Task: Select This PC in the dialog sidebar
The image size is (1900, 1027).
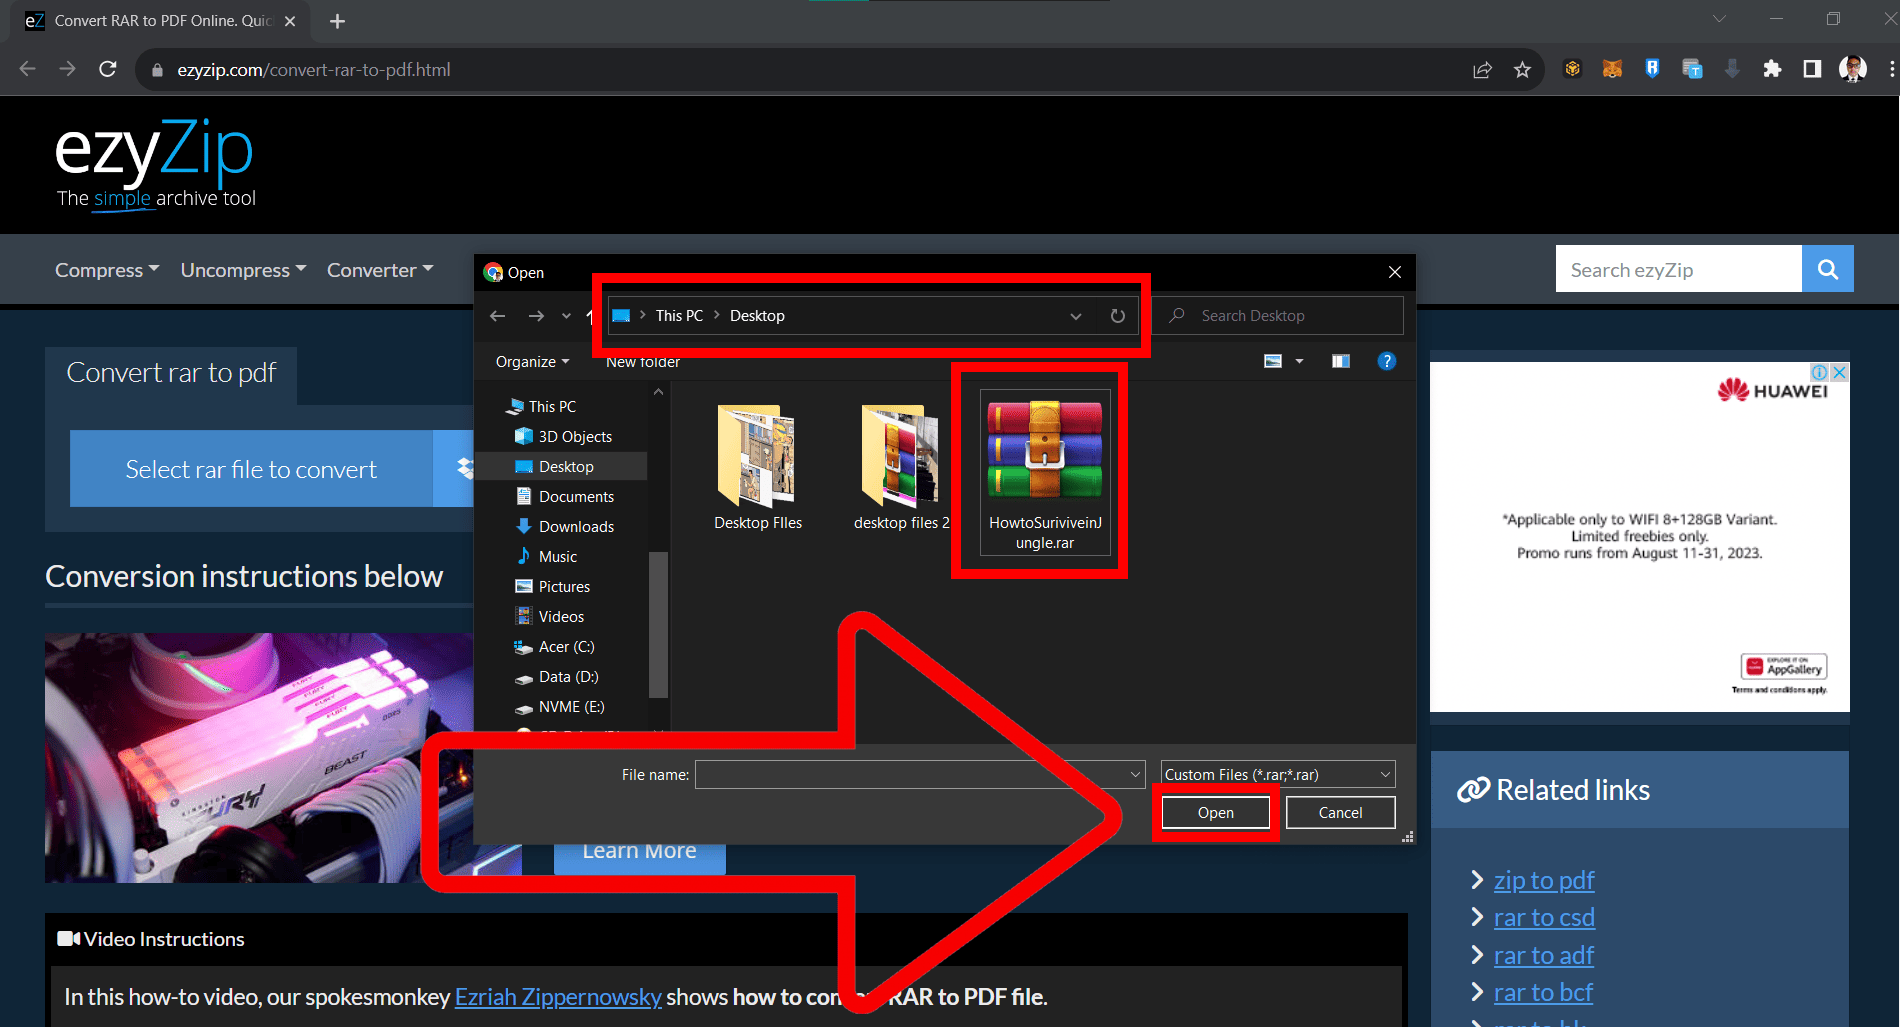Action: (550, 406)
